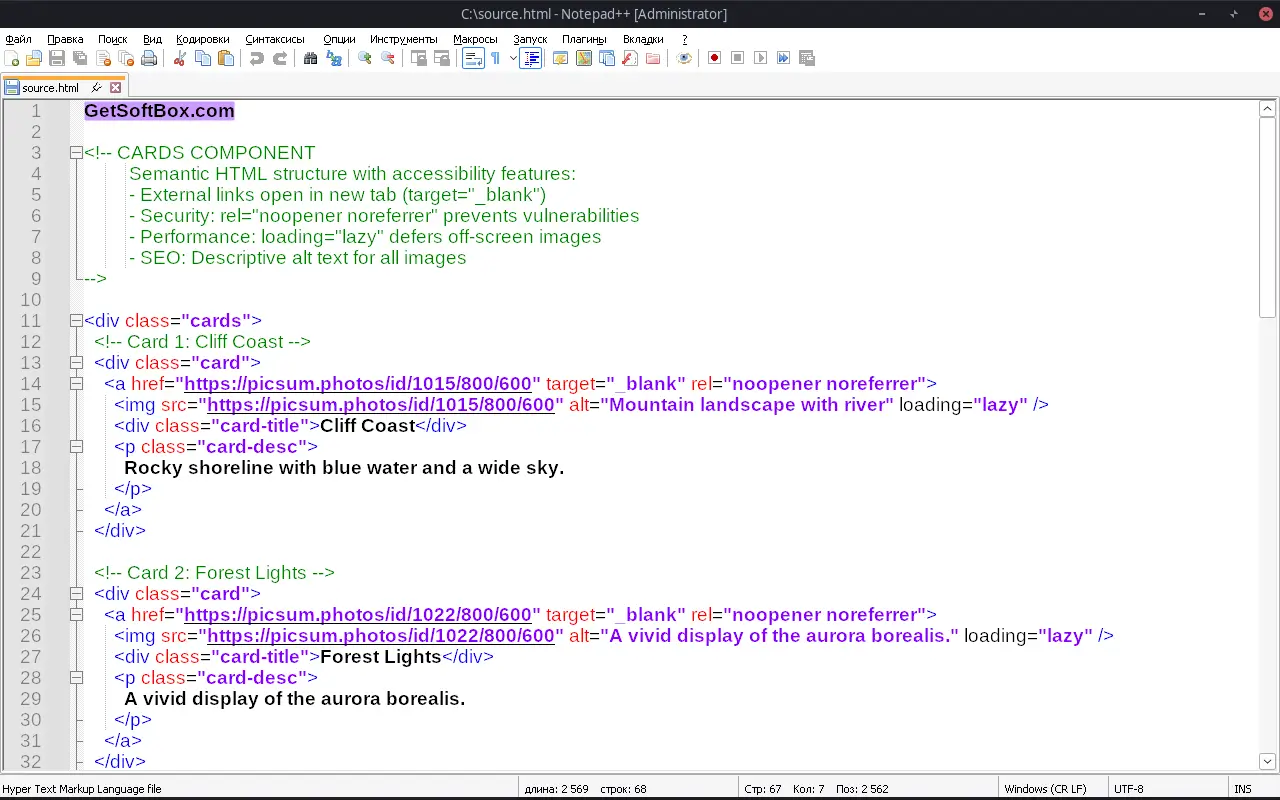The height and width of the screenshot is (800, 1280).
Task: Click the Monitoring eye icon
Action: 684,58
